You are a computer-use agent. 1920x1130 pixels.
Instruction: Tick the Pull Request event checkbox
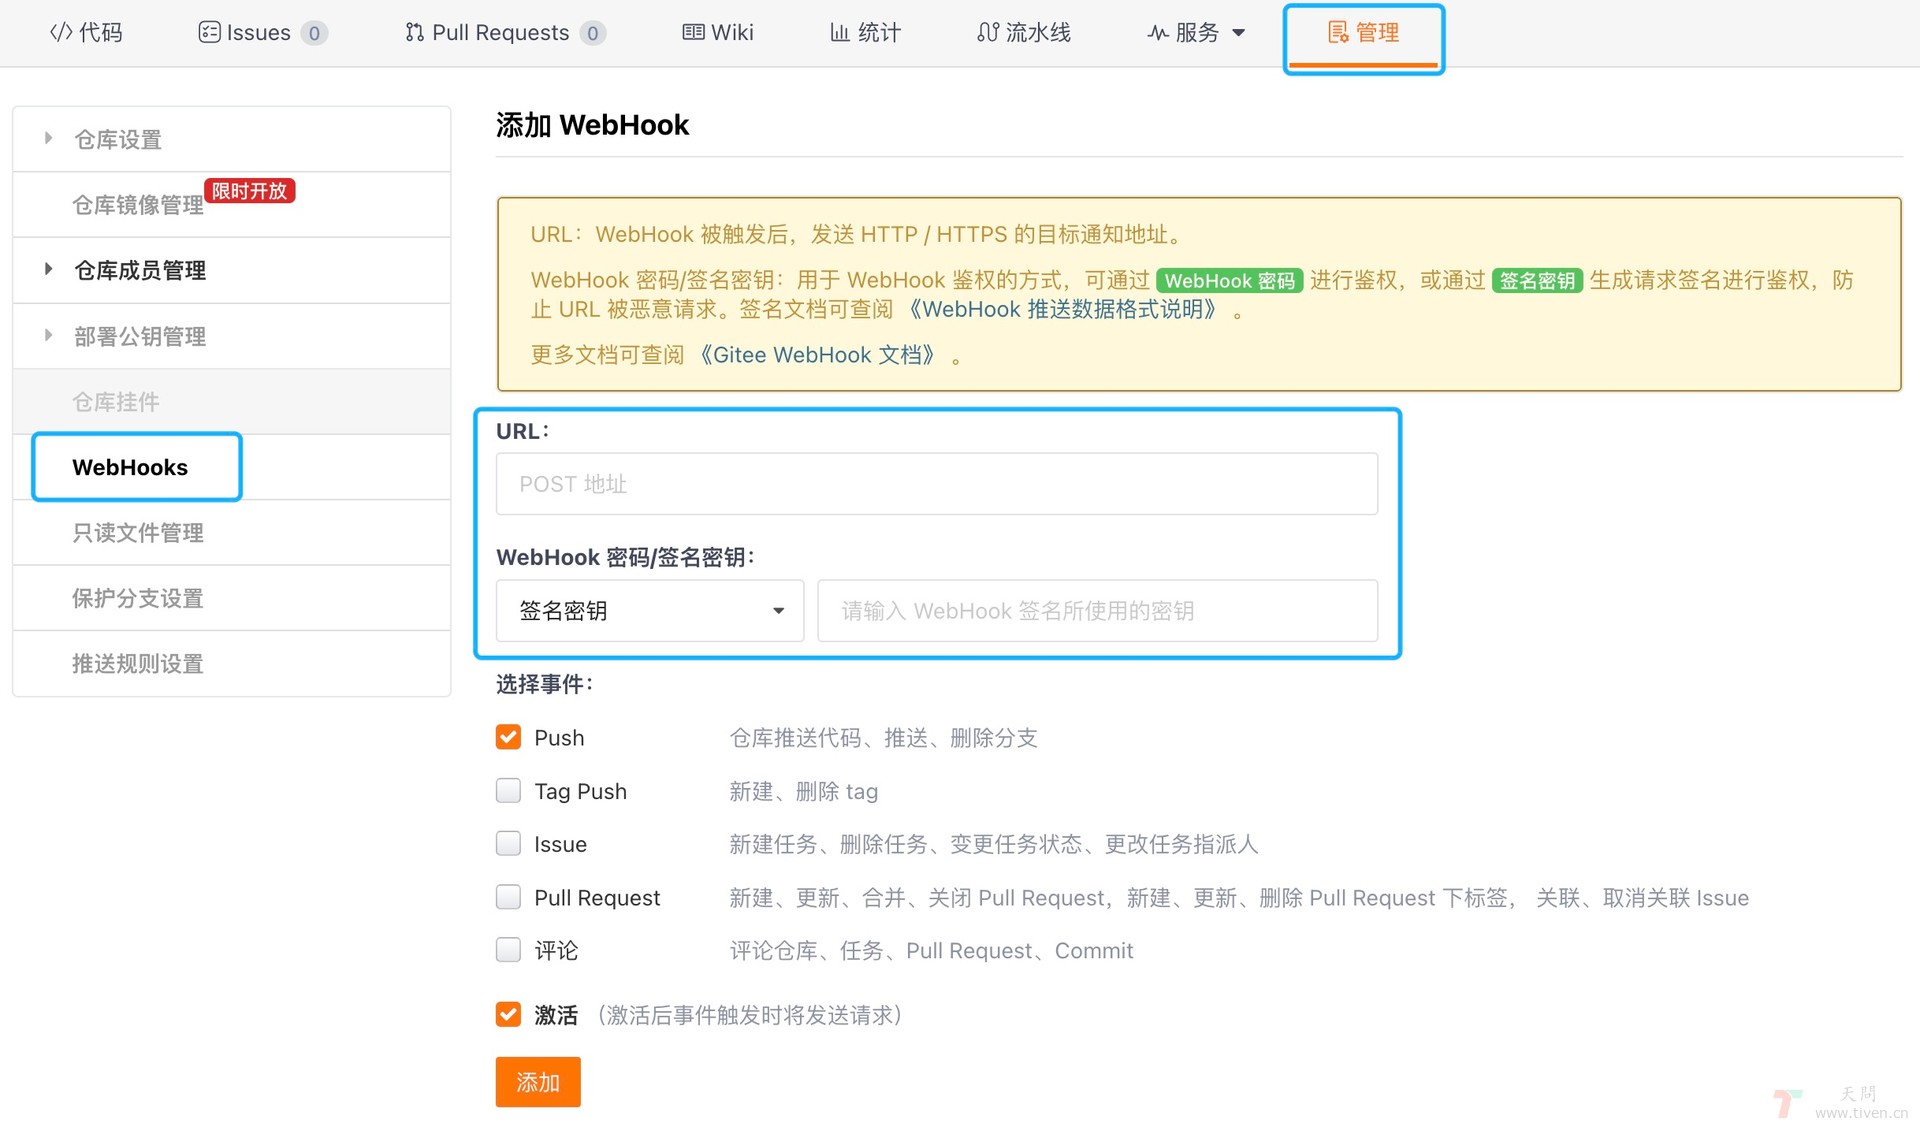(508, 896)
